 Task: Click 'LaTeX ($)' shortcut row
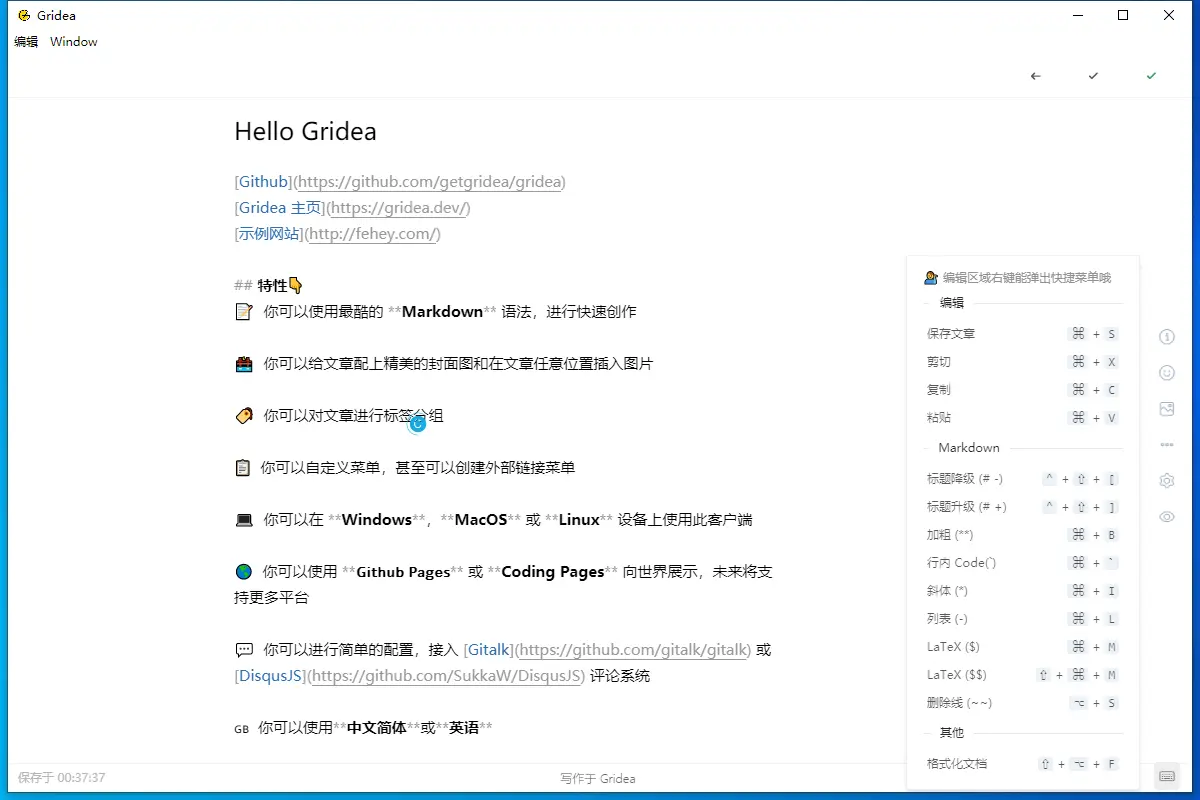click(x=1022, y=647)
